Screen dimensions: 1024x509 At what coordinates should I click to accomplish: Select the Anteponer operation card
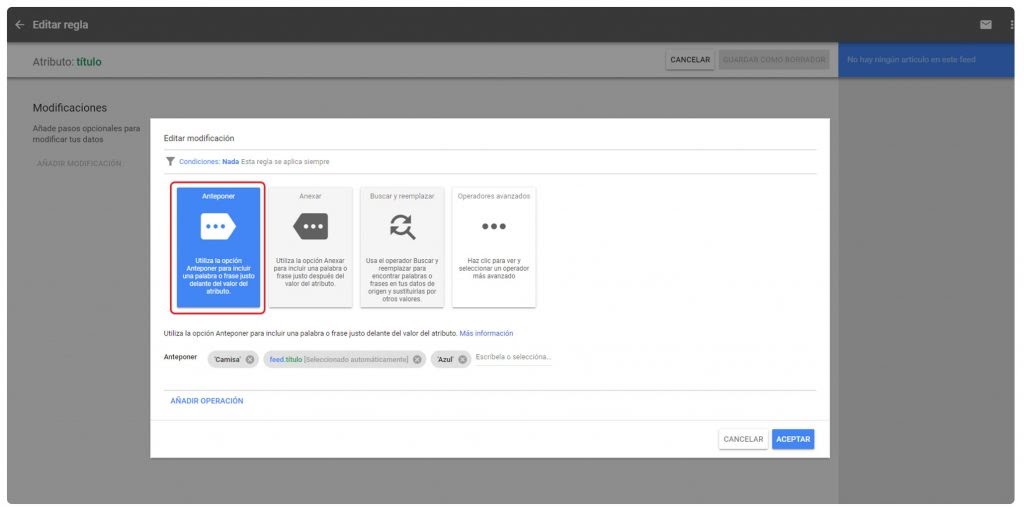pos(218,247)
